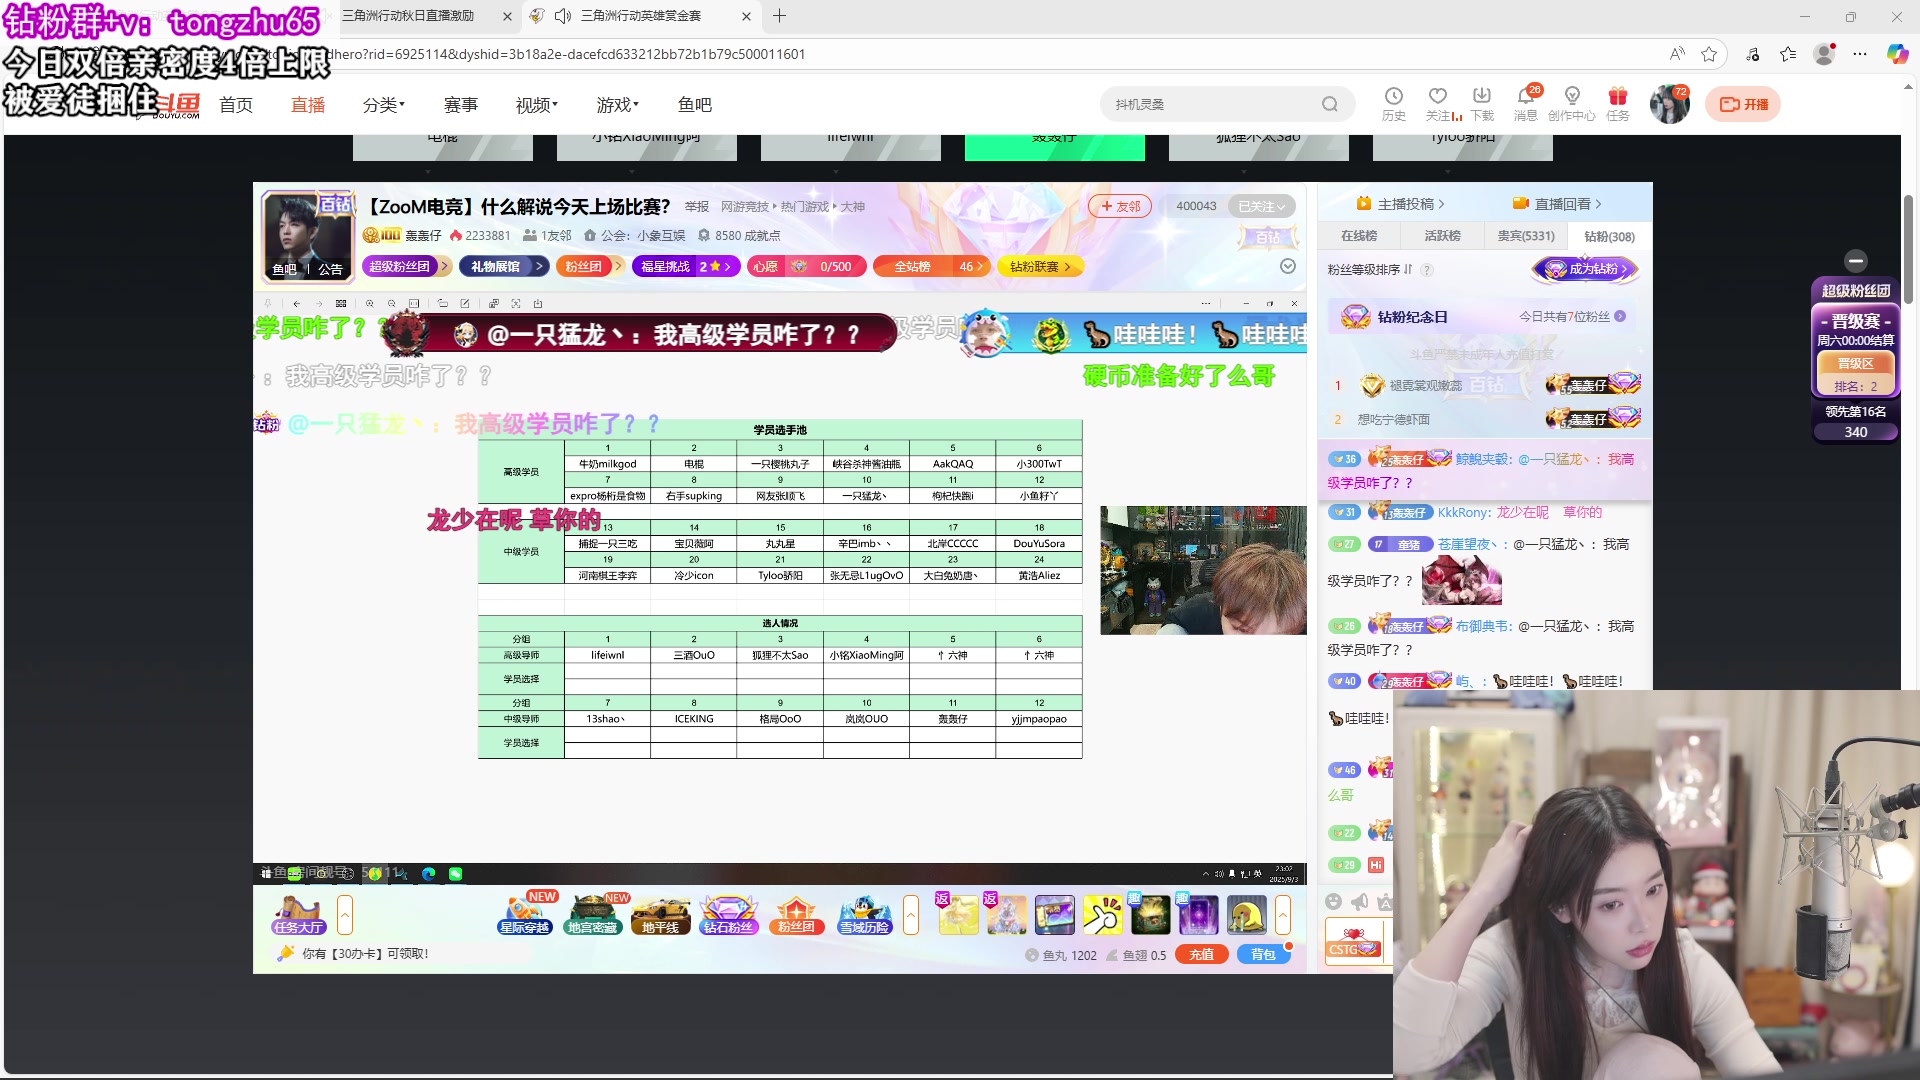Click the 成为钻粉 button

click(x=1586, y=269)
